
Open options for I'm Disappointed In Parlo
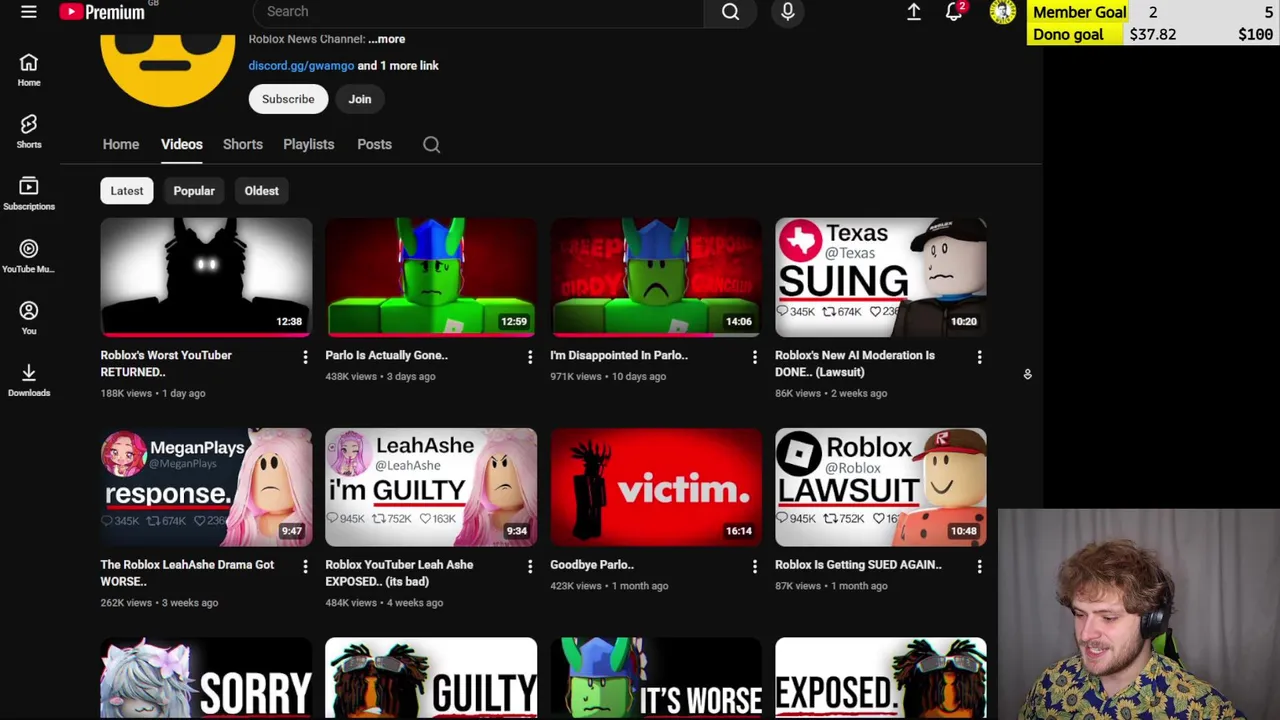(754, 357)
